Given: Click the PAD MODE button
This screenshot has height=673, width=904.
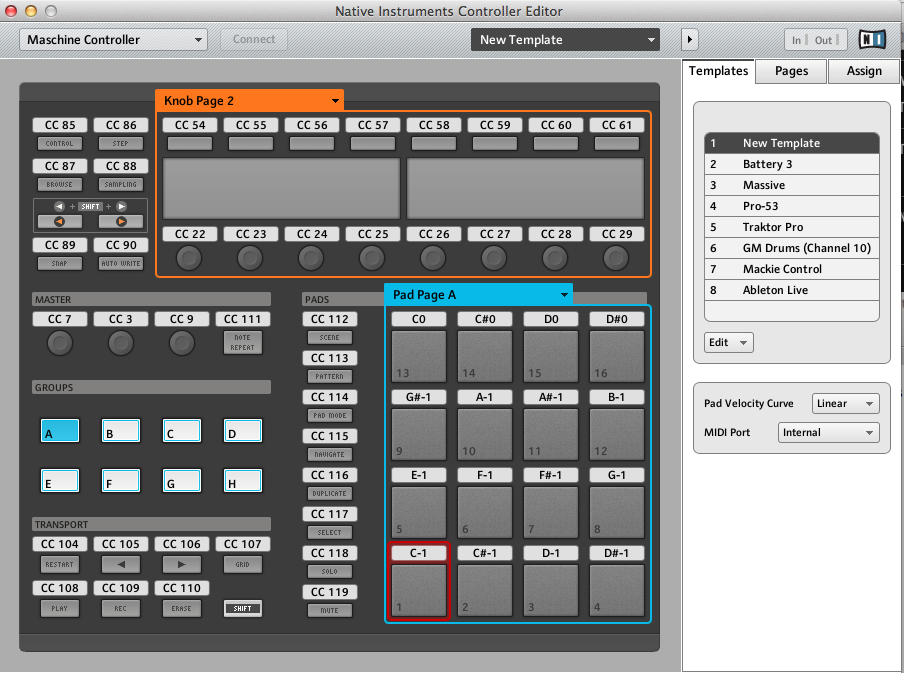Looking at the screenshot, I should (330, 415).
